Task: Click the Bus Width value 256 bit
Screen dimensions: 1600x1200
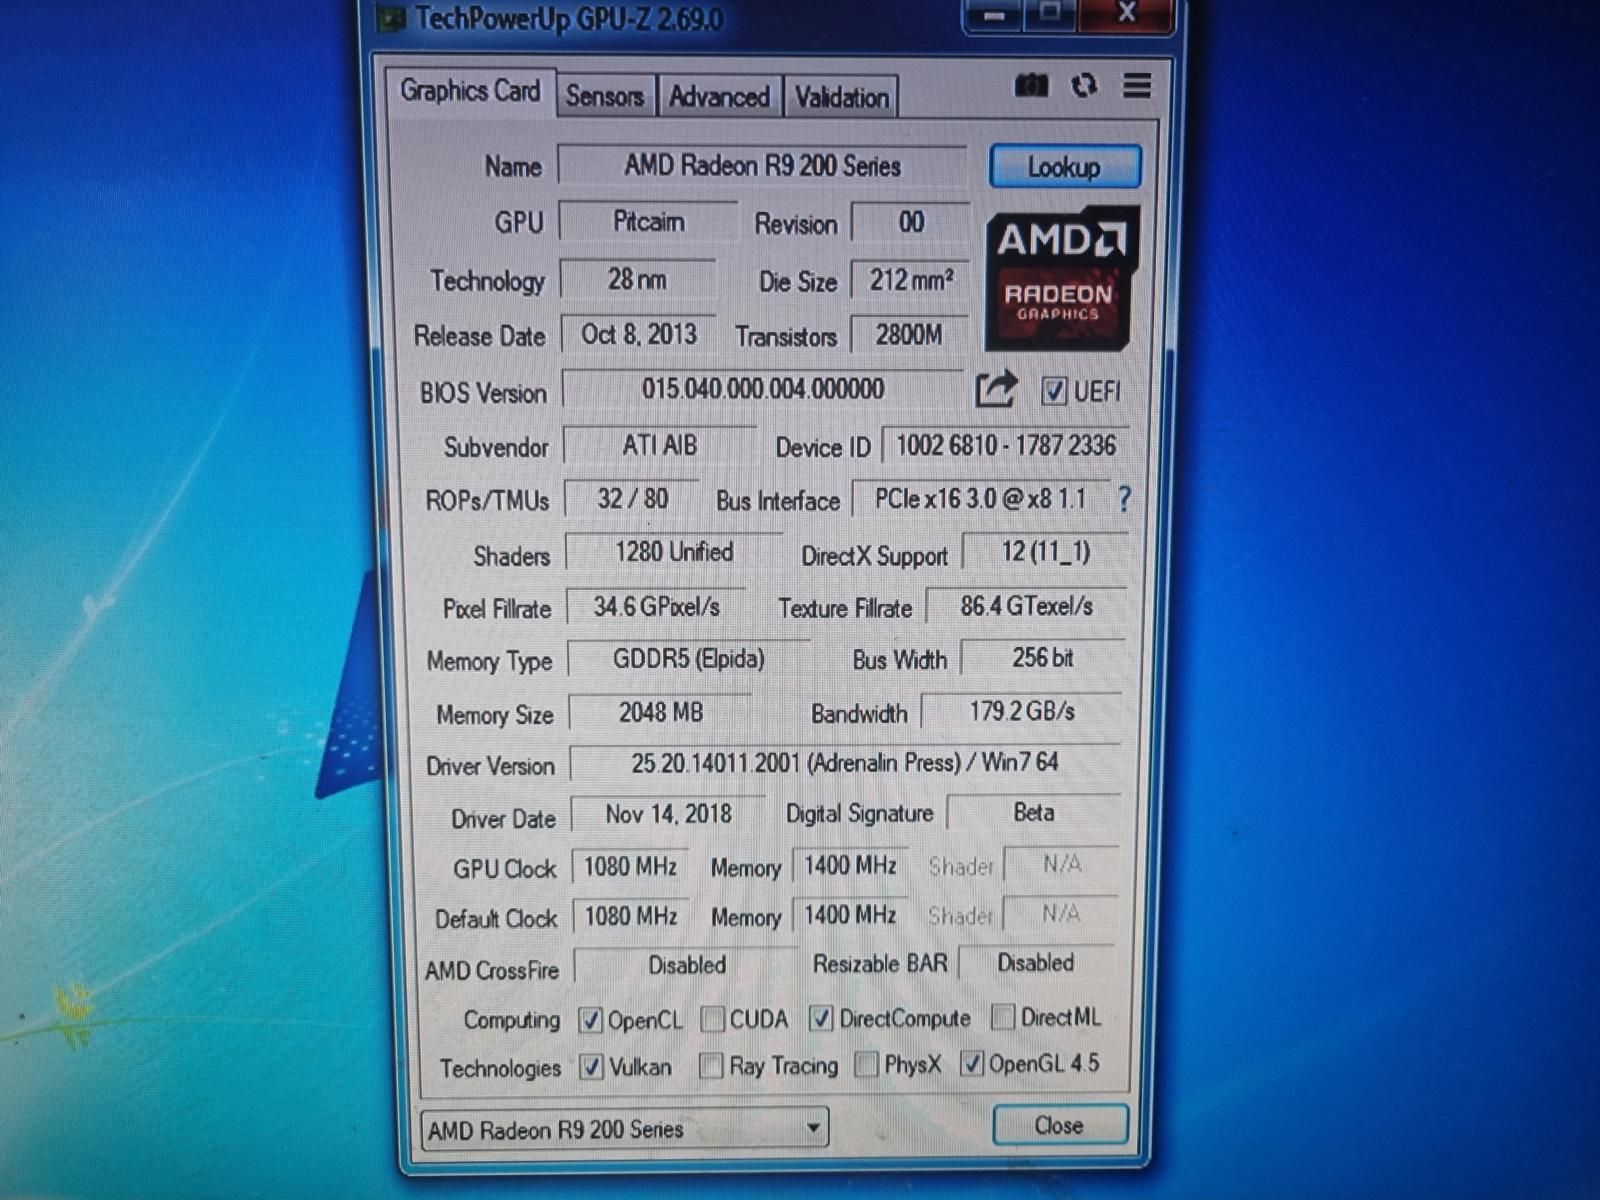Action: tap(1043, 658)
